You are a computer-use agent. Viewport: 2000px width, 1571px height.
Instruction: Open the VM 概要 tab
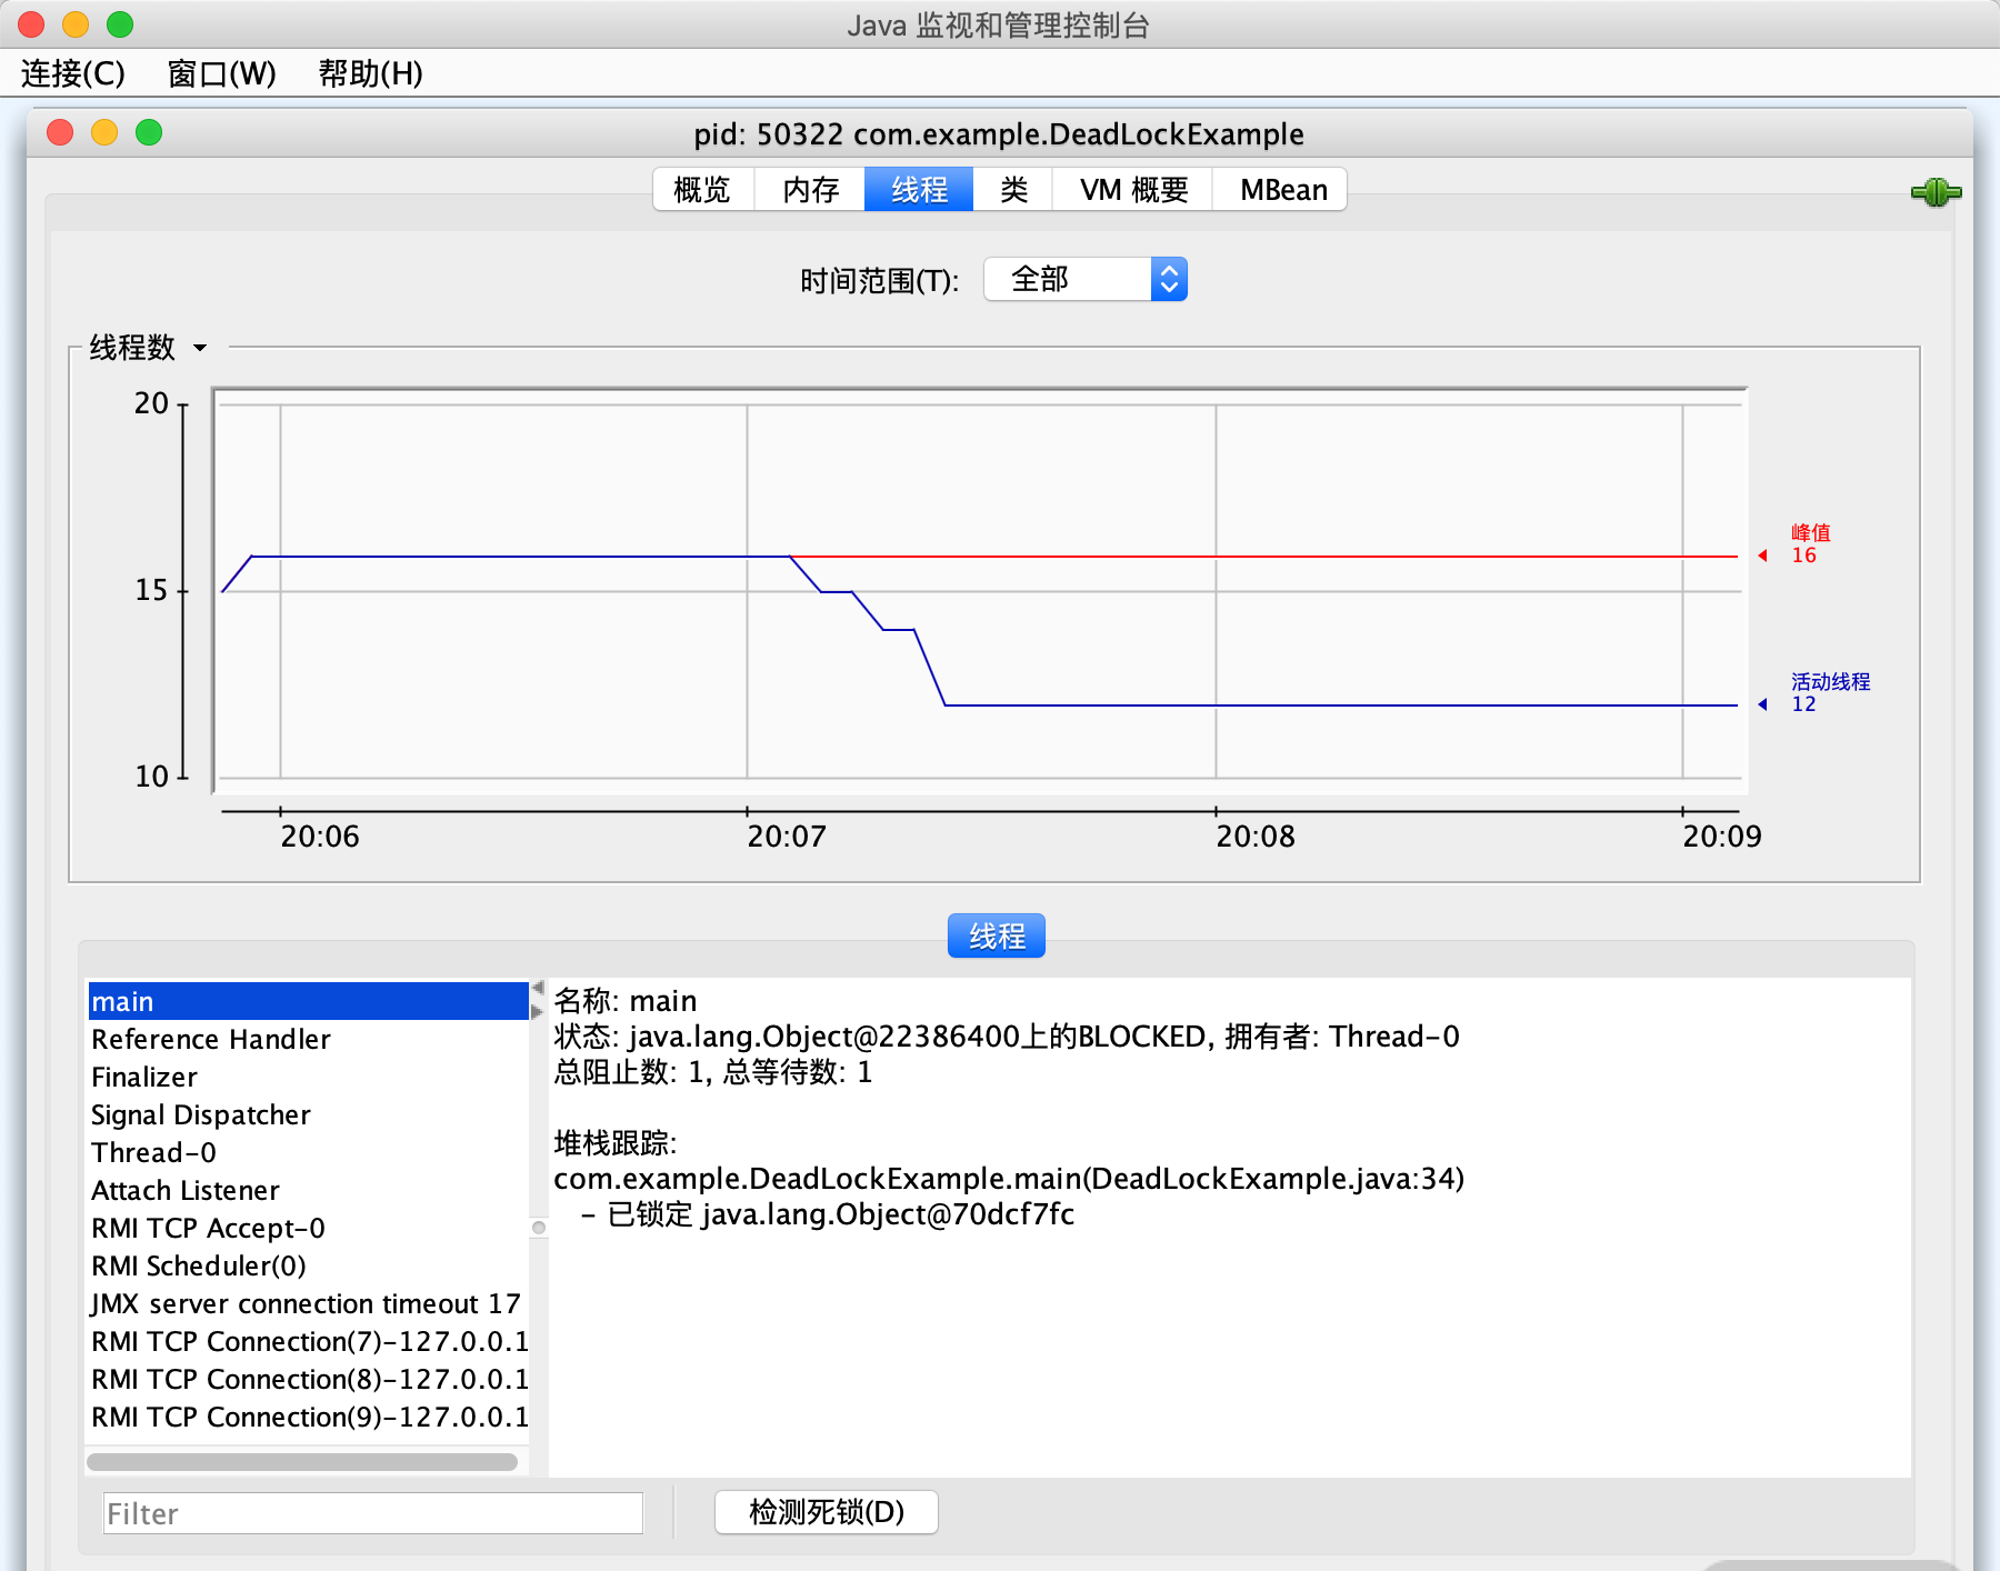pyautogui.click(x=1133, y=189)
